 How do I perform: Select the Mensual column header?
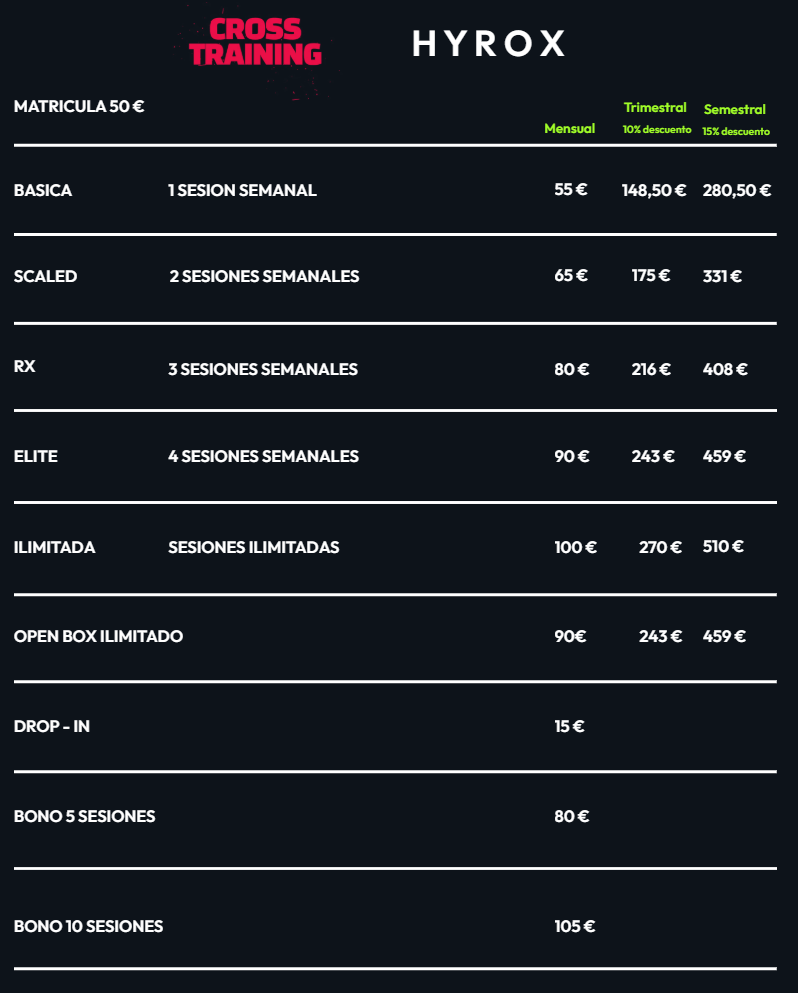click(x=569, y=129)
